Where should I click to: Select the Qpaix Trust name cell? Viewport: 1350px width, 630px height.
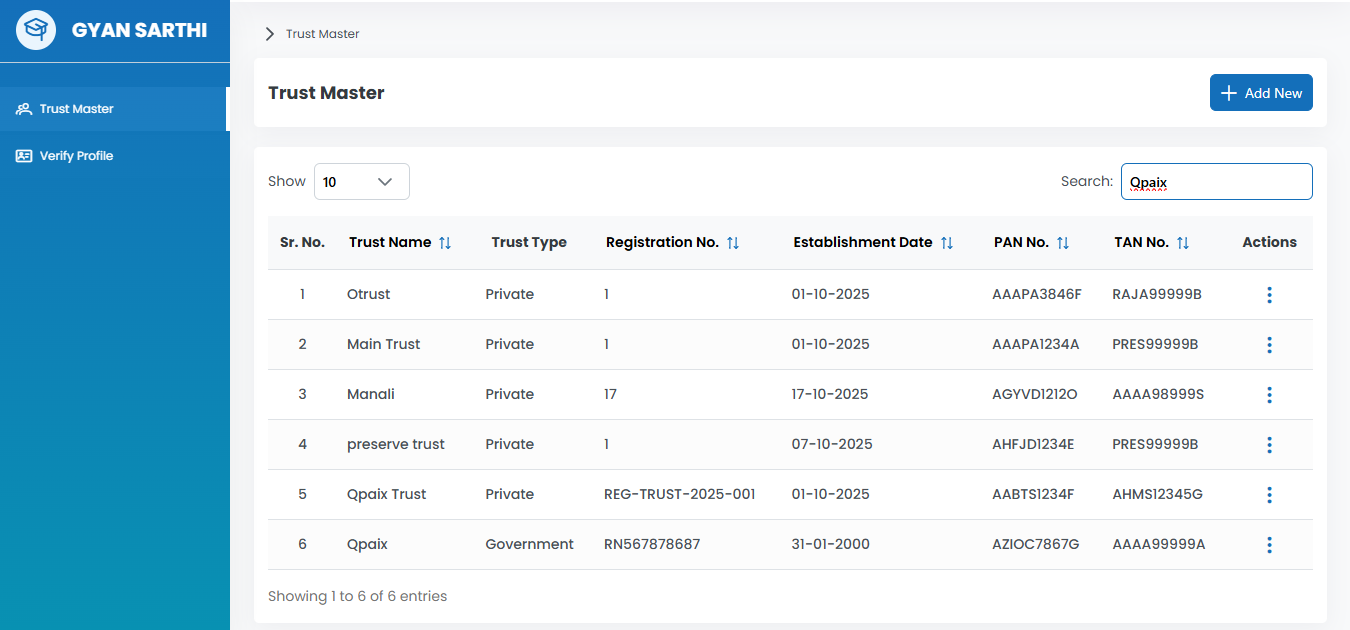386,494
